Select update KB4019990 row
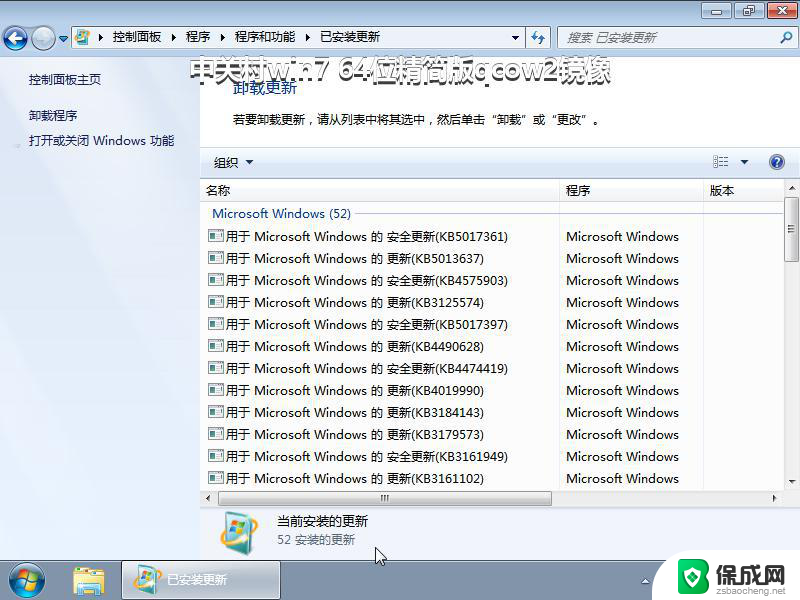 coord(492,390)
